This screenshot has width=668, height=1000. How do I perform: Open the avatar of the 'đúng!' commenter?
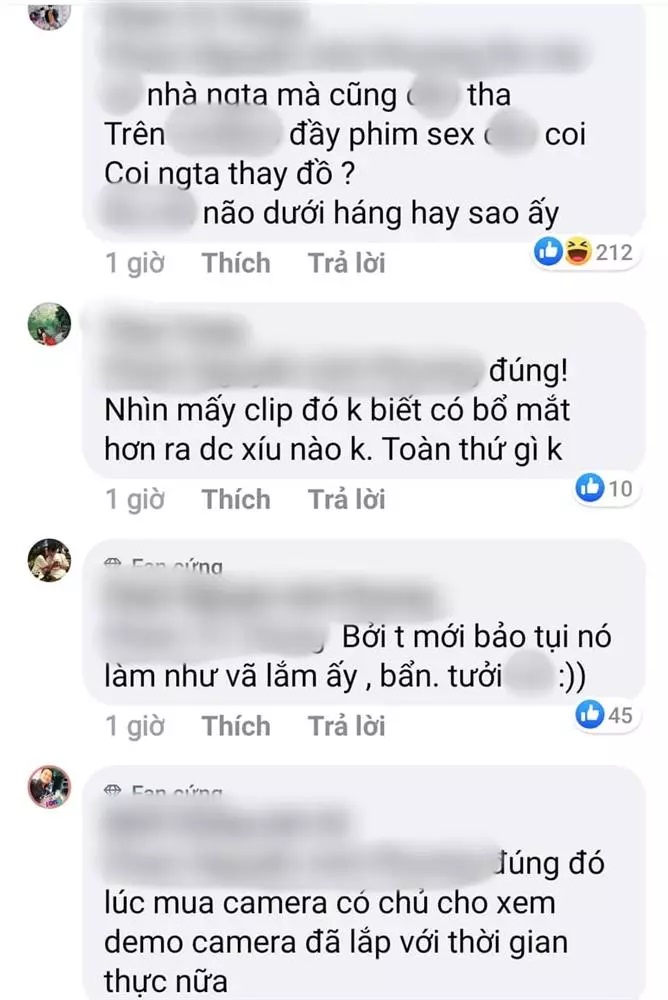tap(49, 325)
